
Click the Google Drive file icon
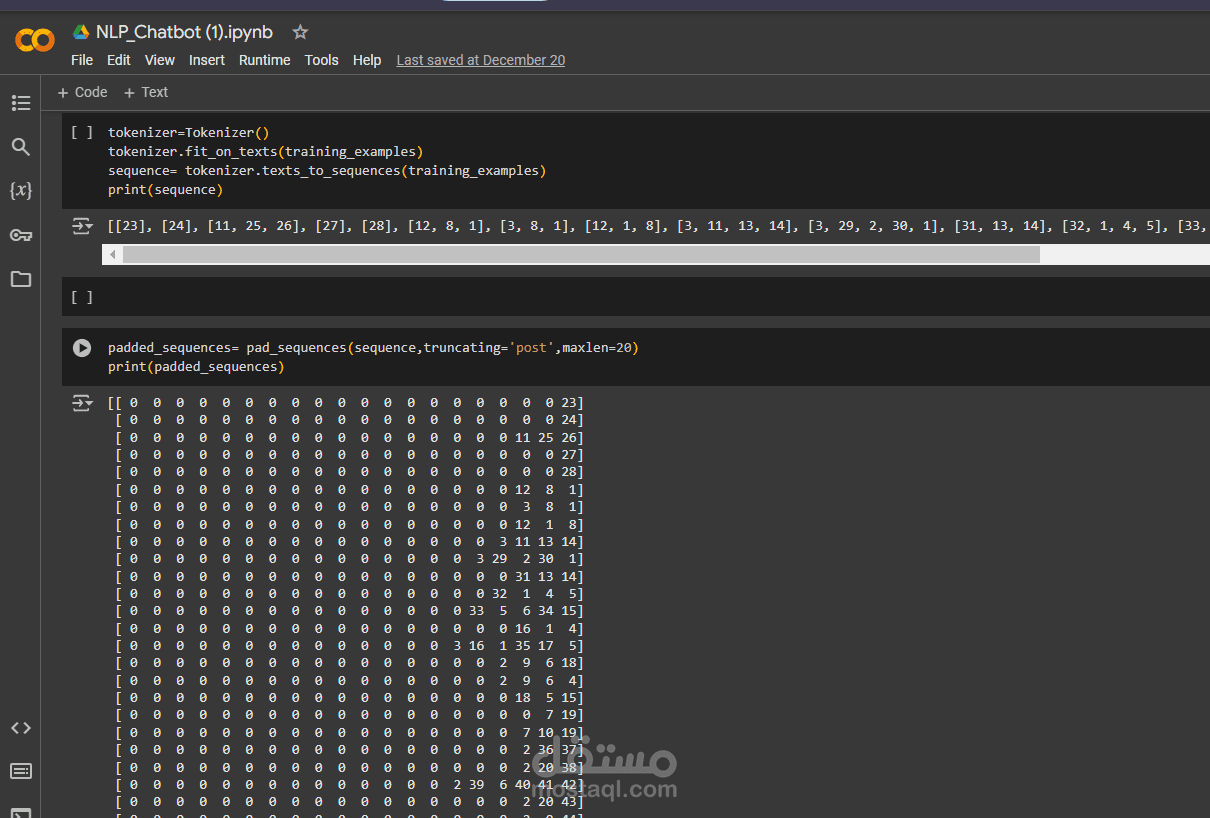click(x=81, y=32)
